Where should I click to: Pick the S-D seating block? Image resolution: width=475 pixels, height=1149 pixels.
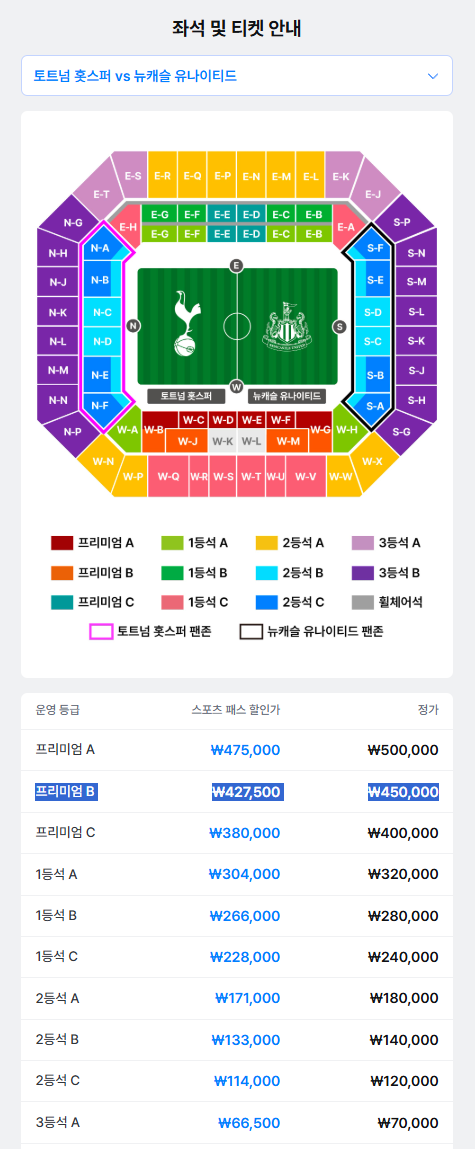point(373,312)
